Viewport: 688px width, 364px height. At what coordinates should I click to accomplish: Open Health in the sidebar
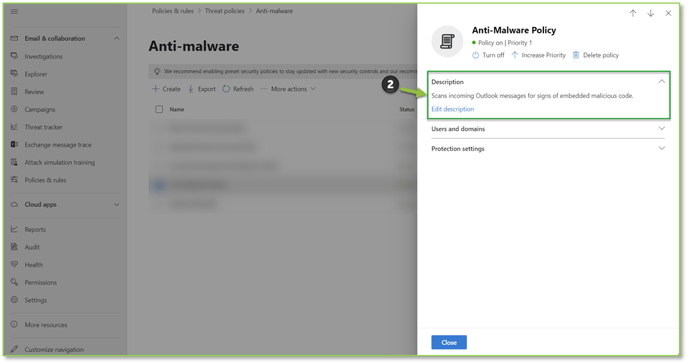[34, 264]
